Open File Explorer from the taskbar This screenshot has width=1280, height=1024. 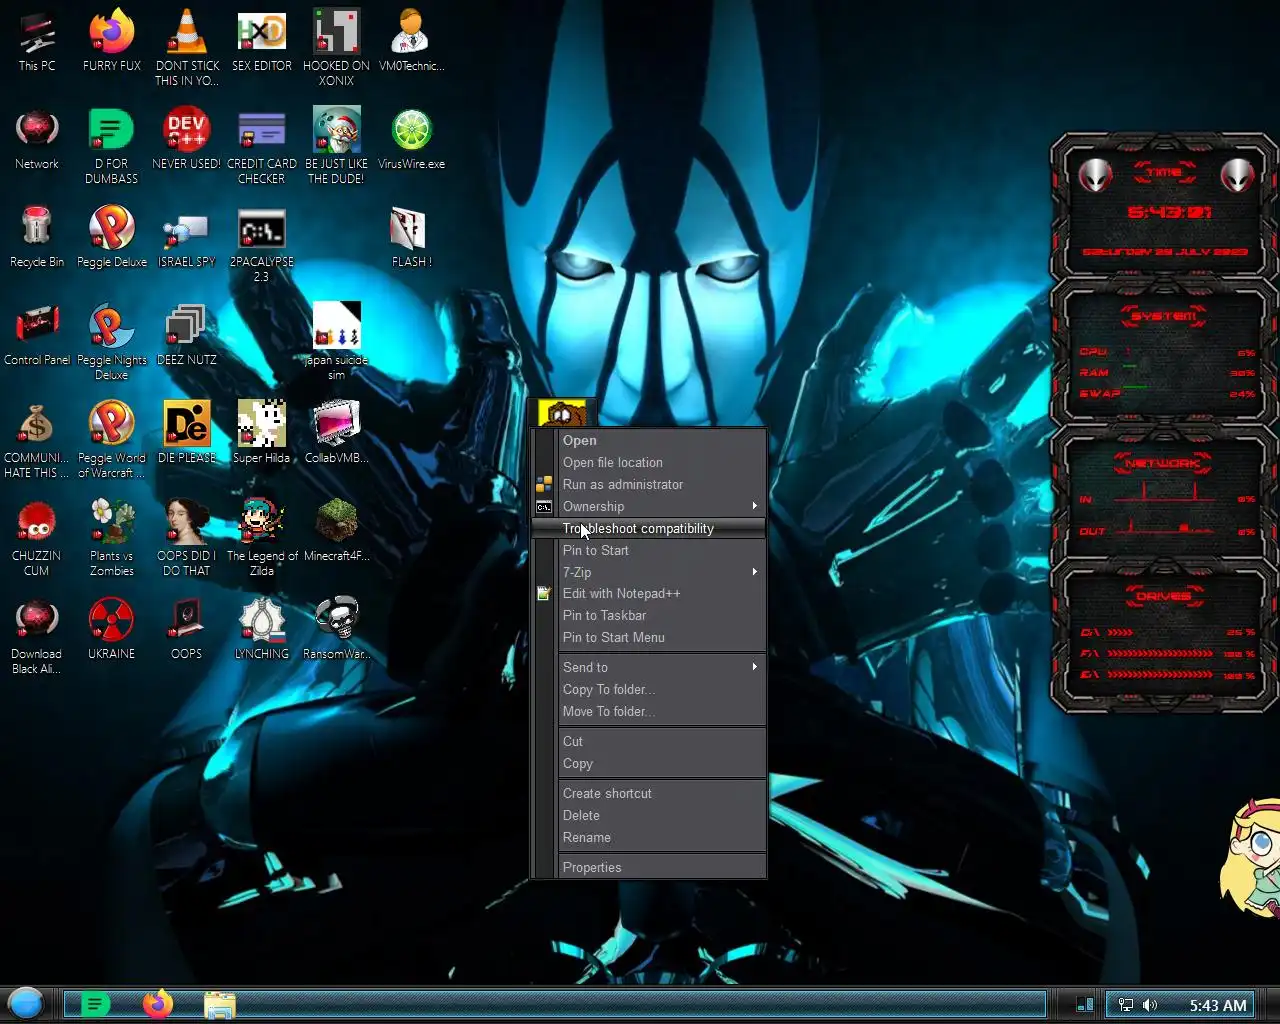220,1005
